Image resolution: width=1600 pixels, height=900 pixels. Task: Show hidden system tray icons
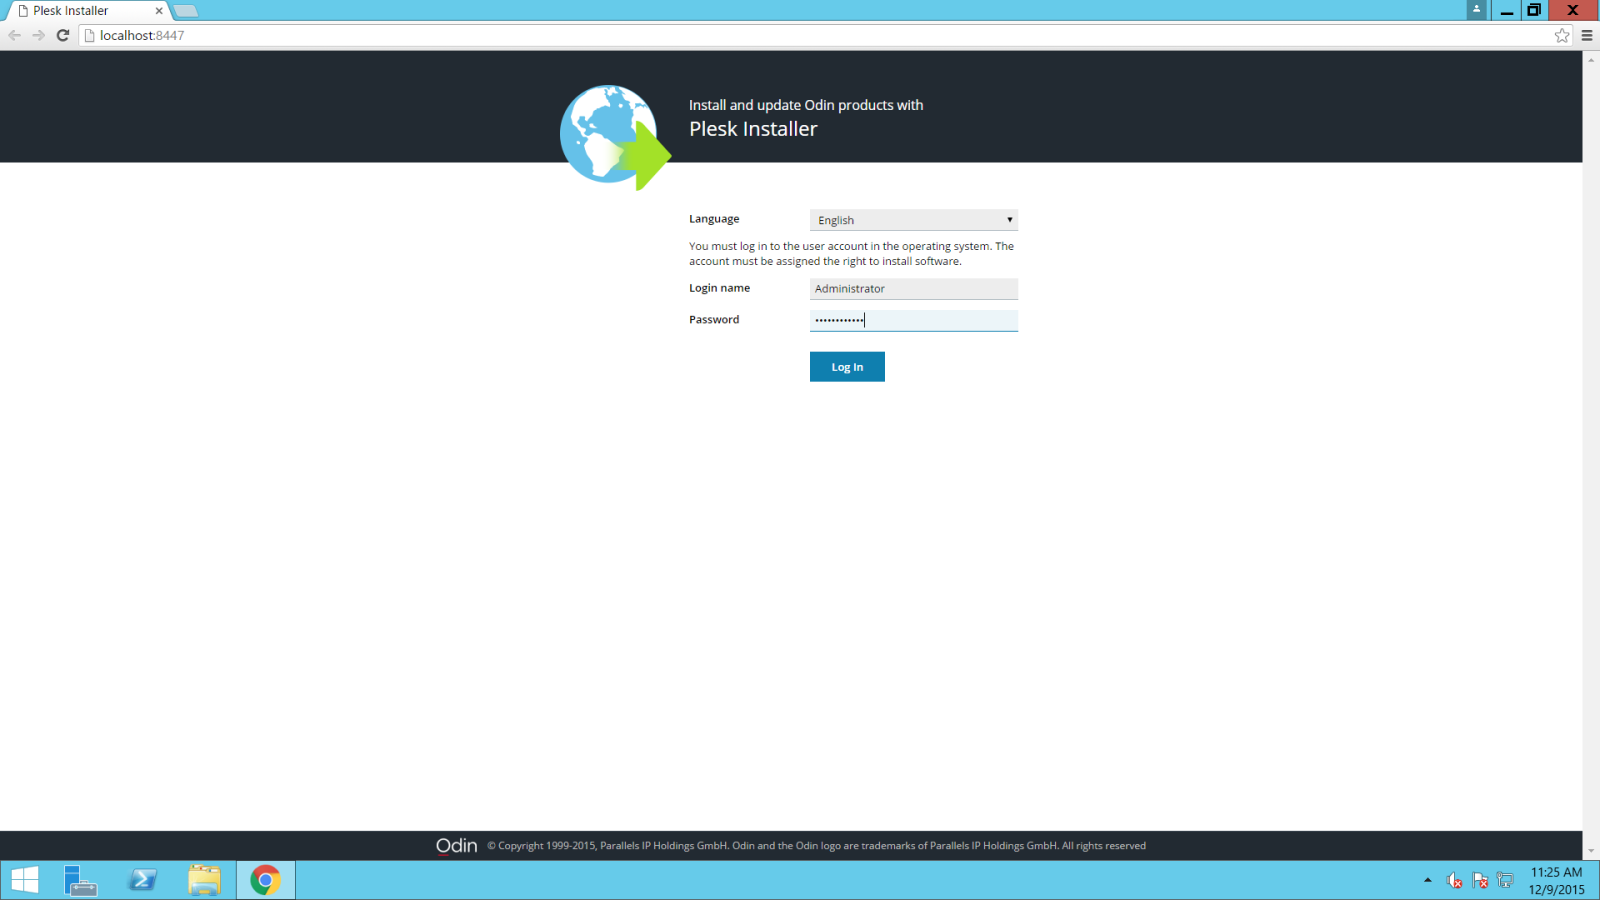tap(1427, 880)
